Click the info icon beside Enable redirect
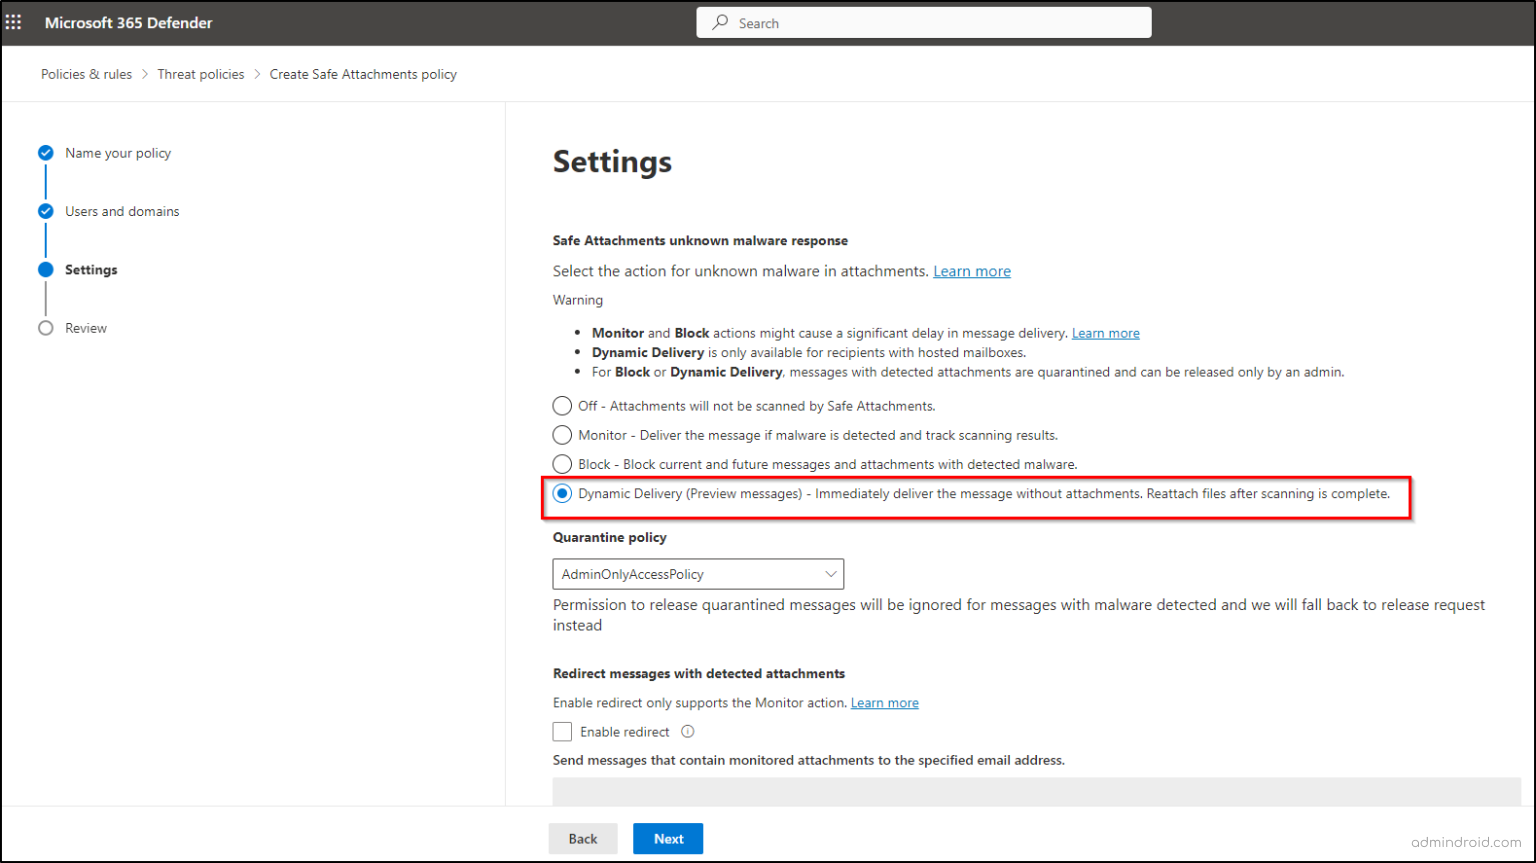 tap(687, 731)
